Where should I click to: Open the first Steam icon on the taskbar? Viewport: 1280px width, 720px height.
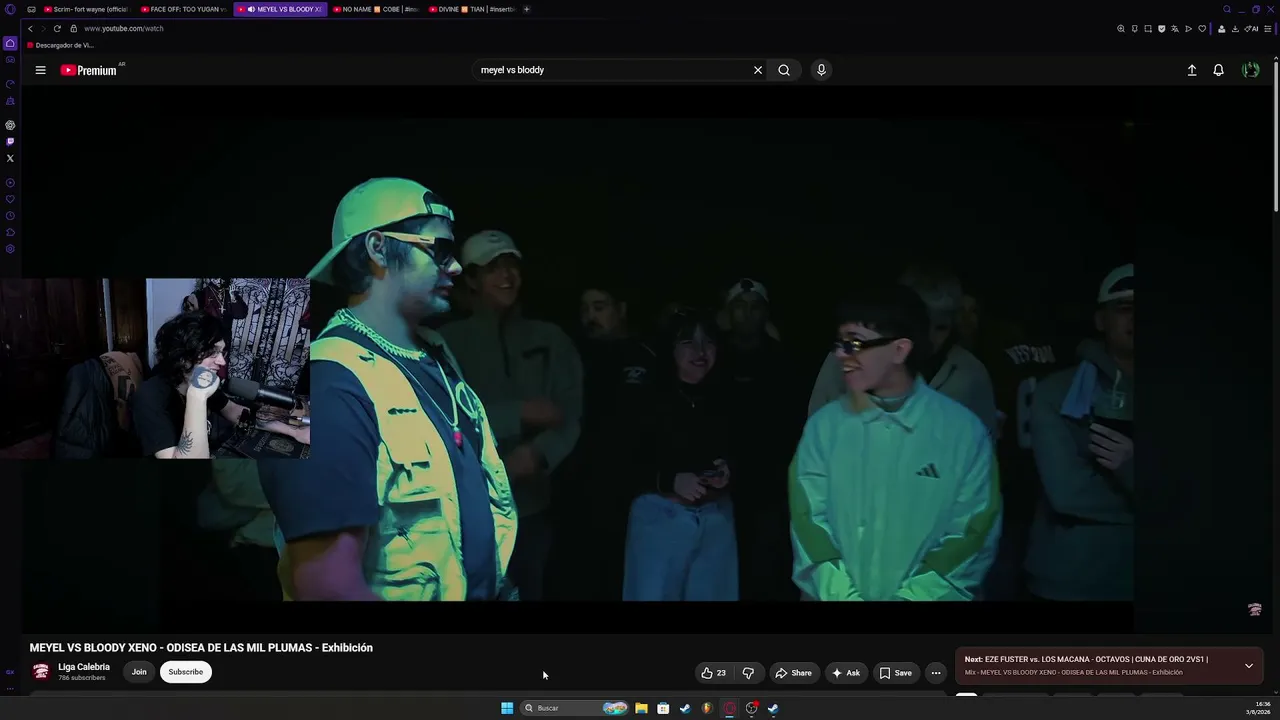click(x=685, y=708)
